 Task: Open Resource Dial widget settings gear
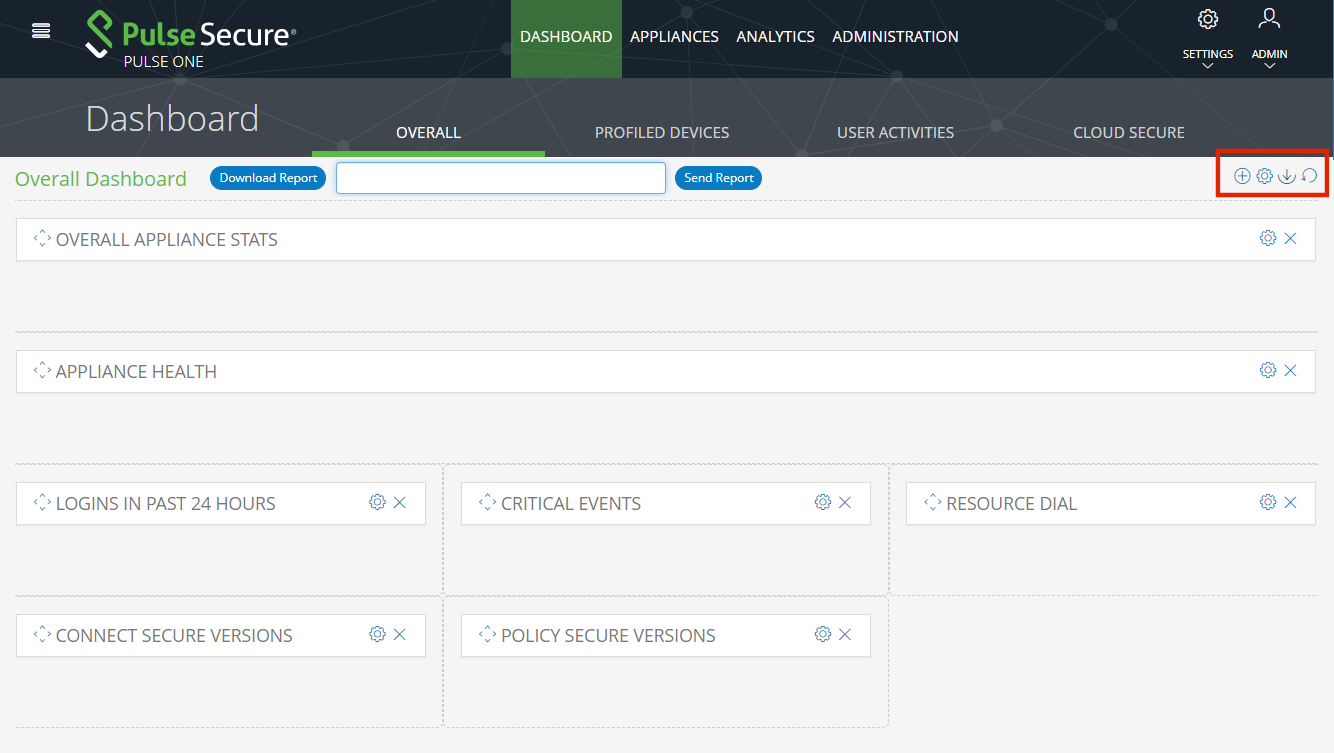(1268, 502)
